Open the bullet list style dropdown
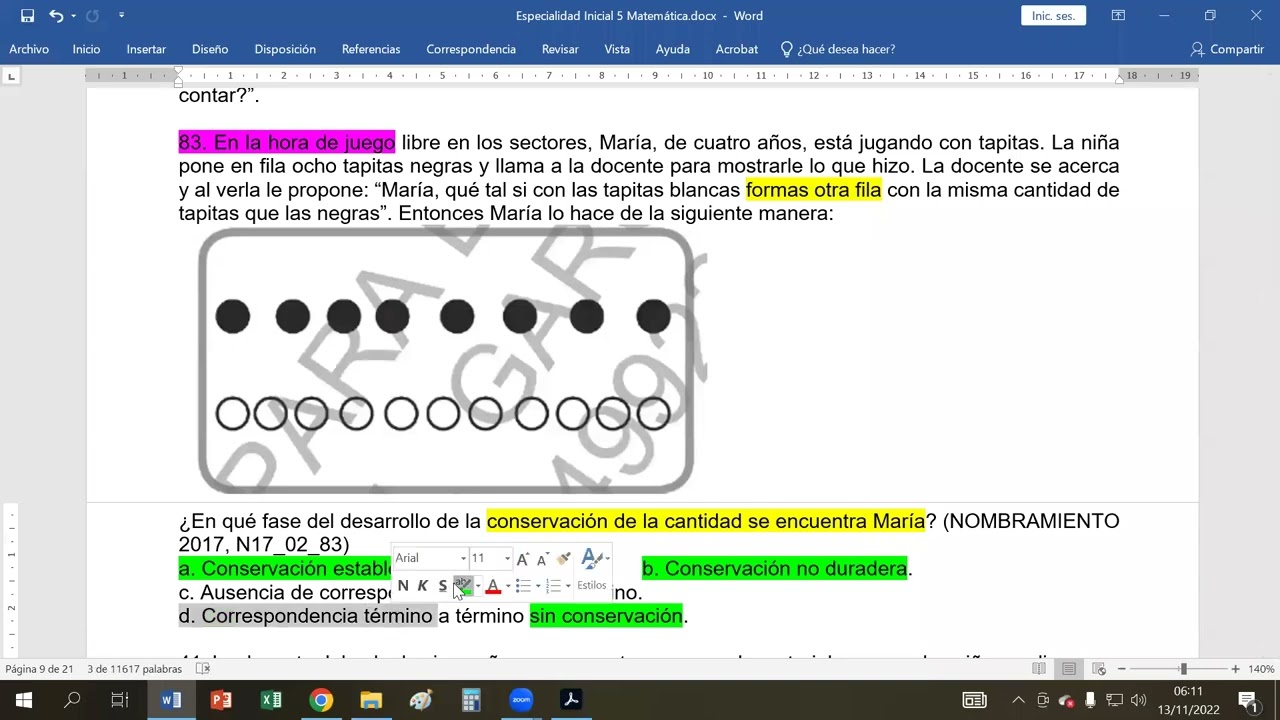 538,586
